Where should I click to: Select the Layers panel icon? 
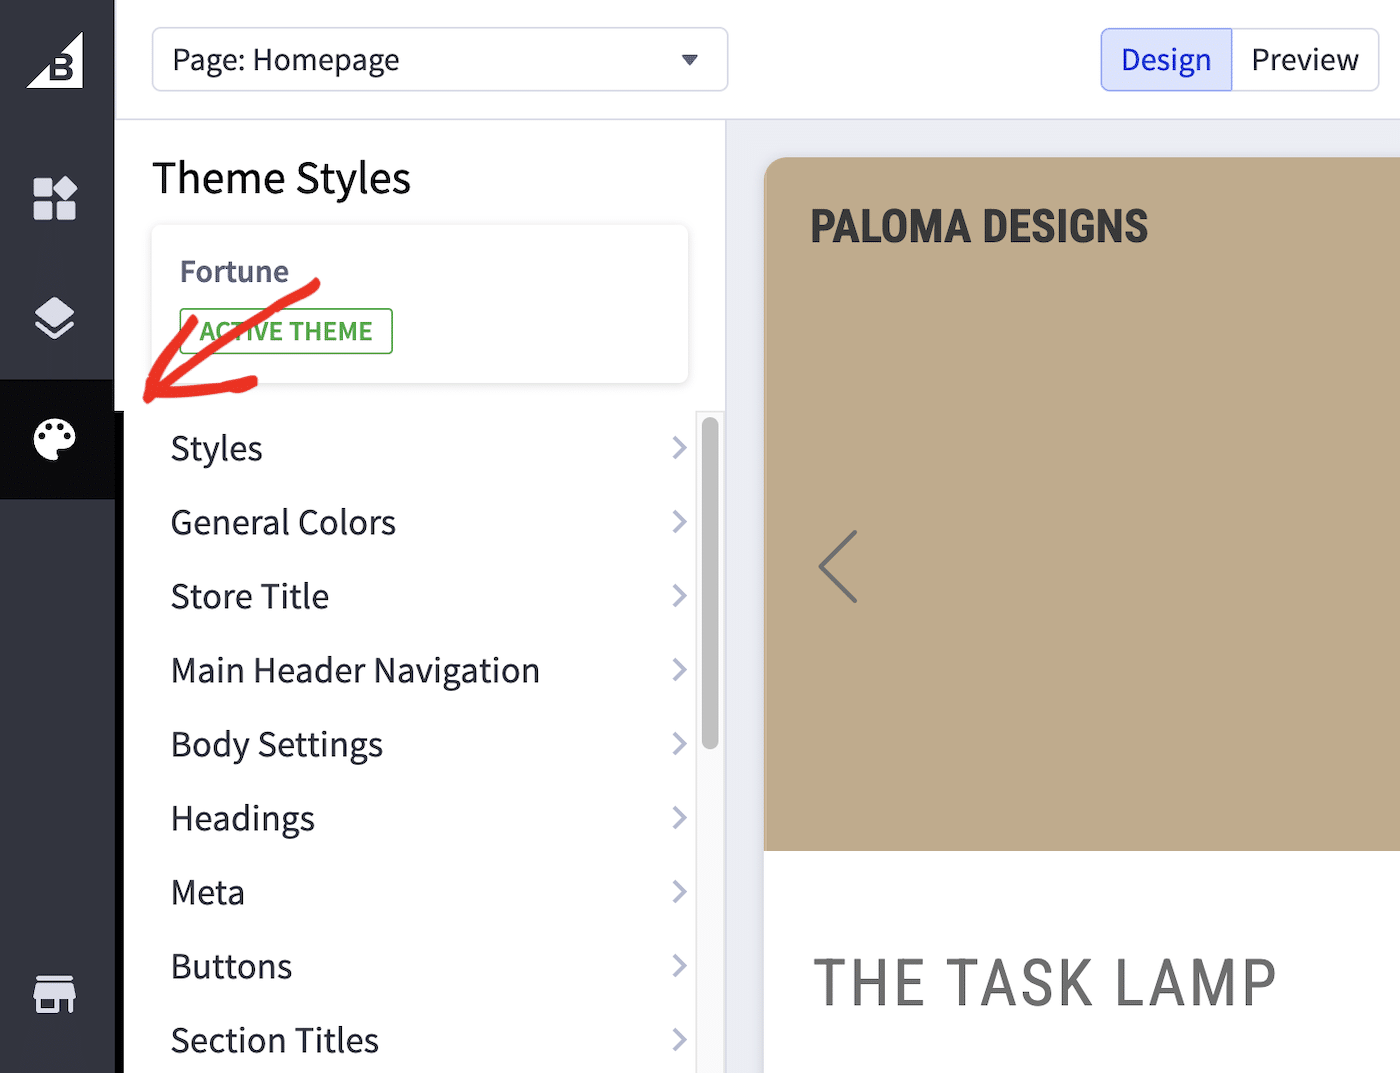tap(55, 317)
